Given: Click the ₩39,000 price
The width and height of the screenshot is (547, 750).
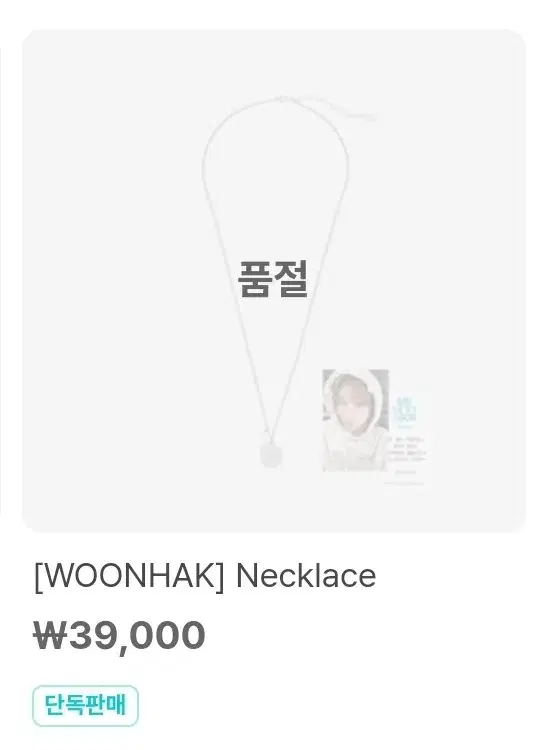Looking at the screenshot, I should [120, 635].
